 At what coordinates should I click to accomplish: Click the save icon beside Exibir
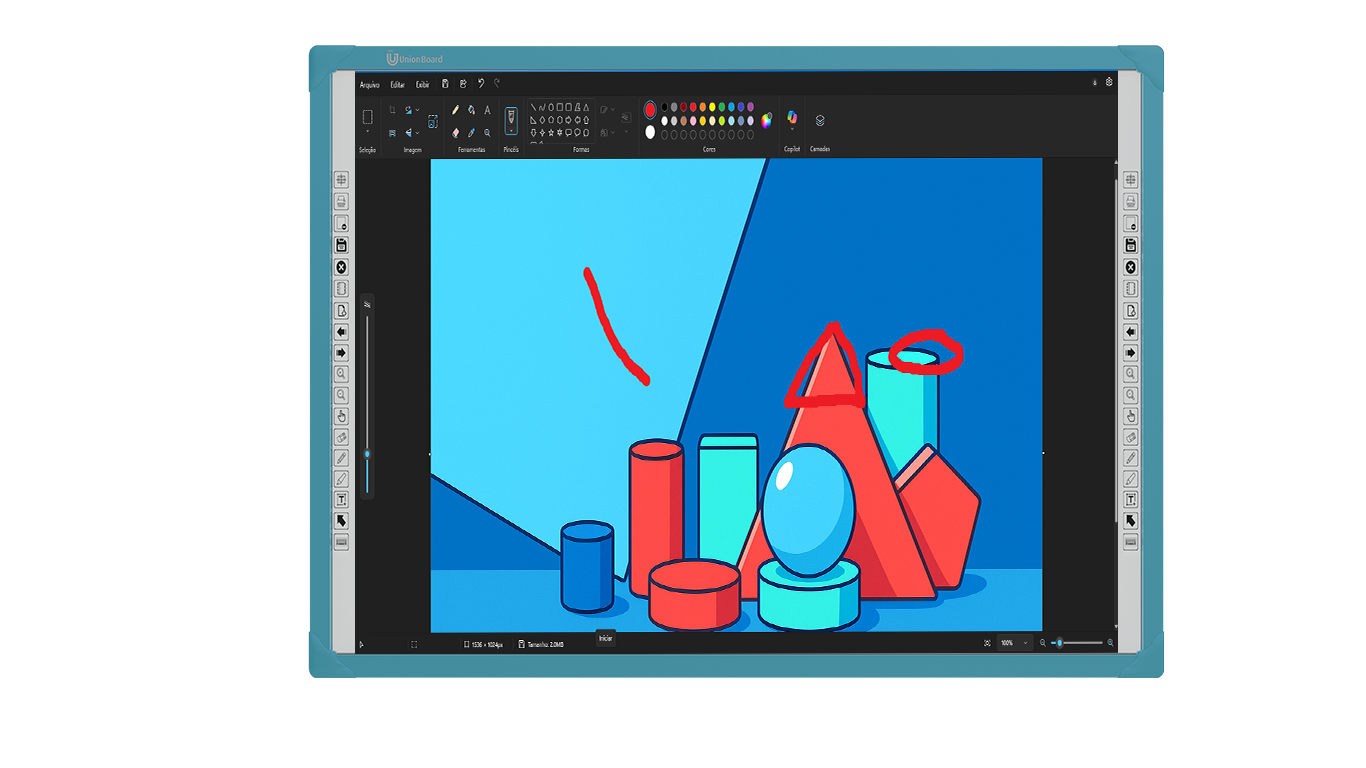[x=445, y=85]
